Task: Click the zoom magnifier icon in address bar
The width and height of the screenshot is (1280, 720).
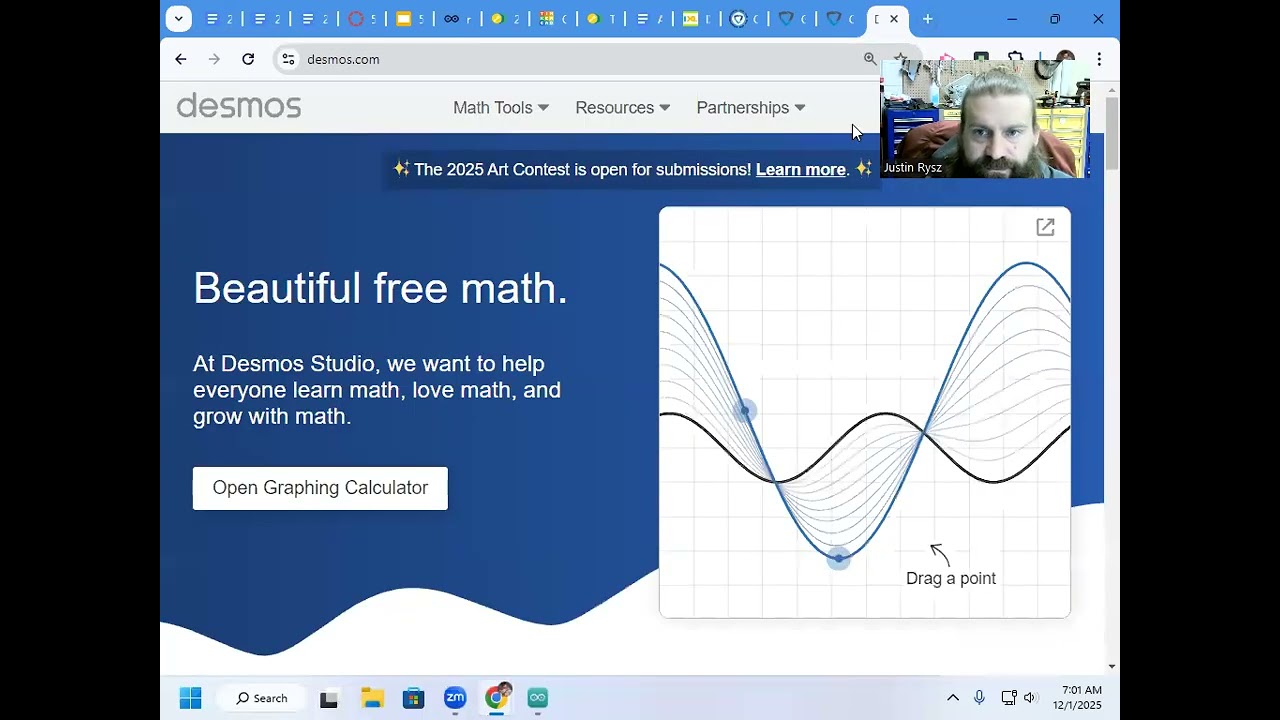Action: click(x=870, y=59)
